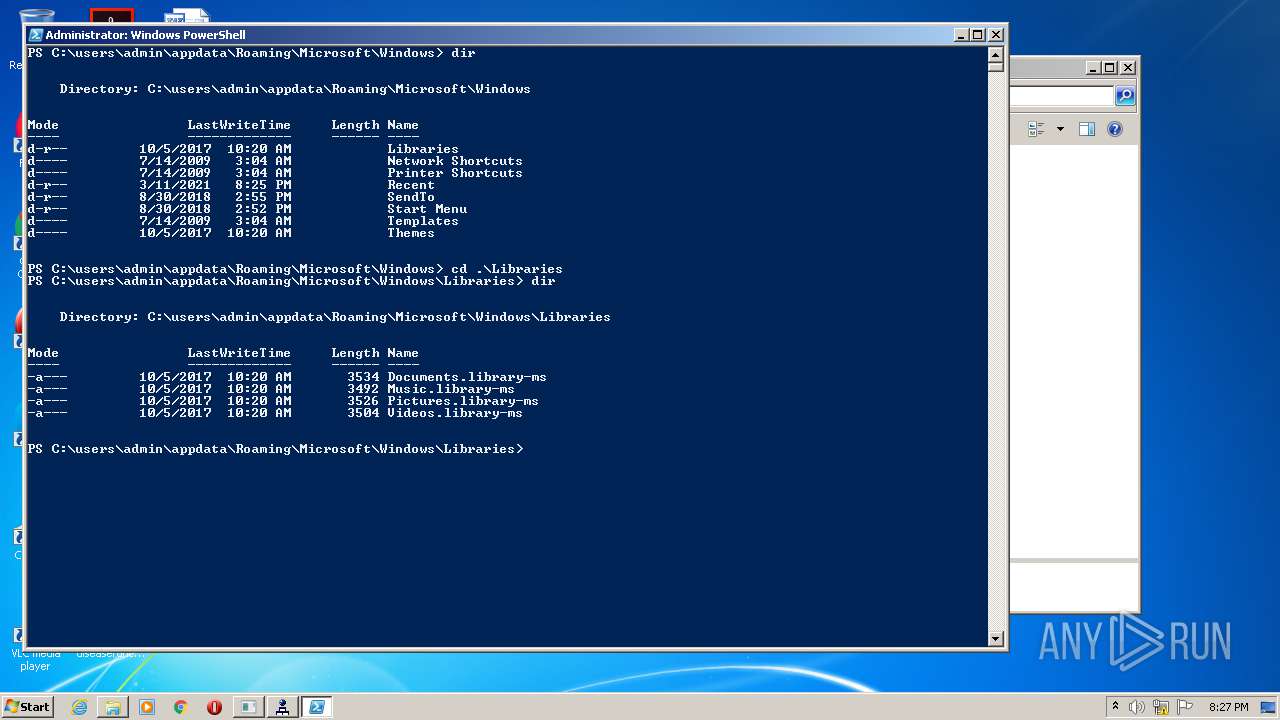The width and height of the screenshot is (1280, 720).
Task: Open Windows Media Player taskbar icon
Action: point(147,707)
